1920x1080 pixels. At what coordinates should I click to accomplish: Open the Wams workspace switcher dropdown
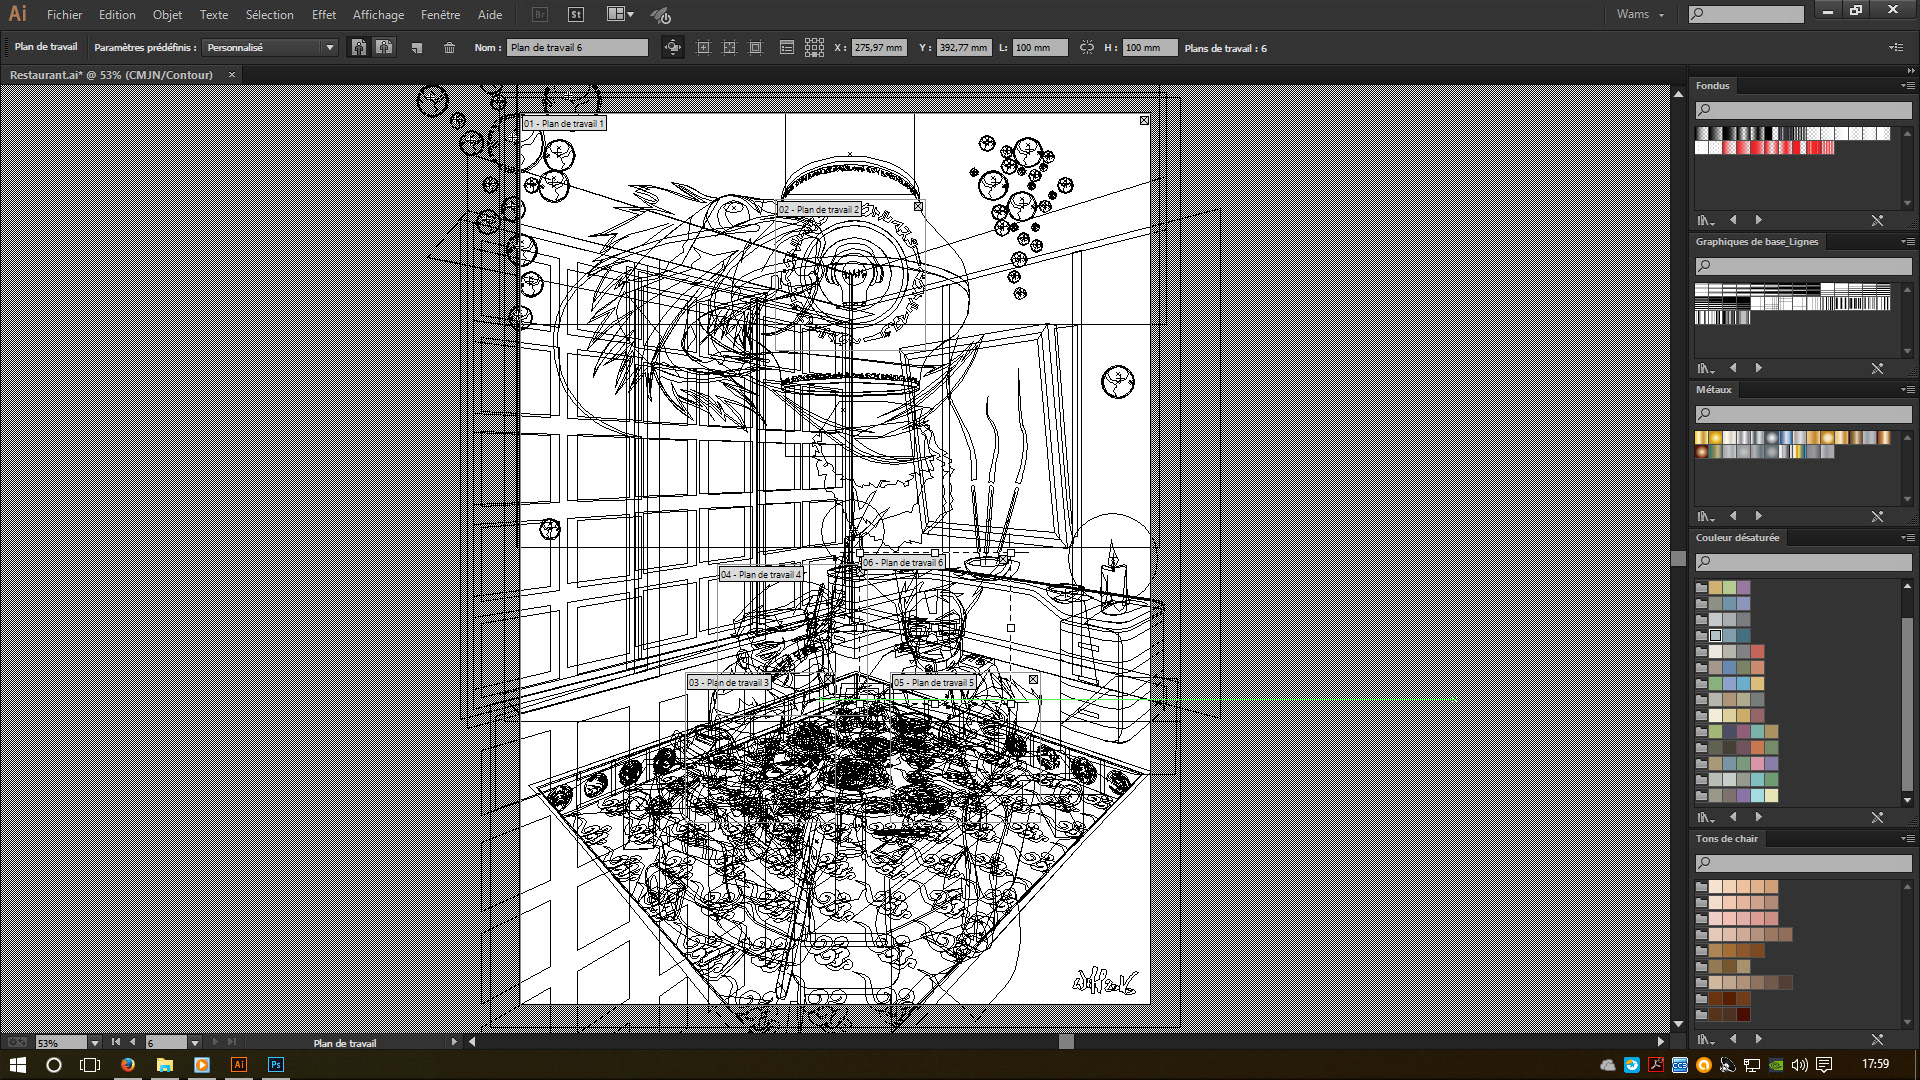tap(1640, 14)
